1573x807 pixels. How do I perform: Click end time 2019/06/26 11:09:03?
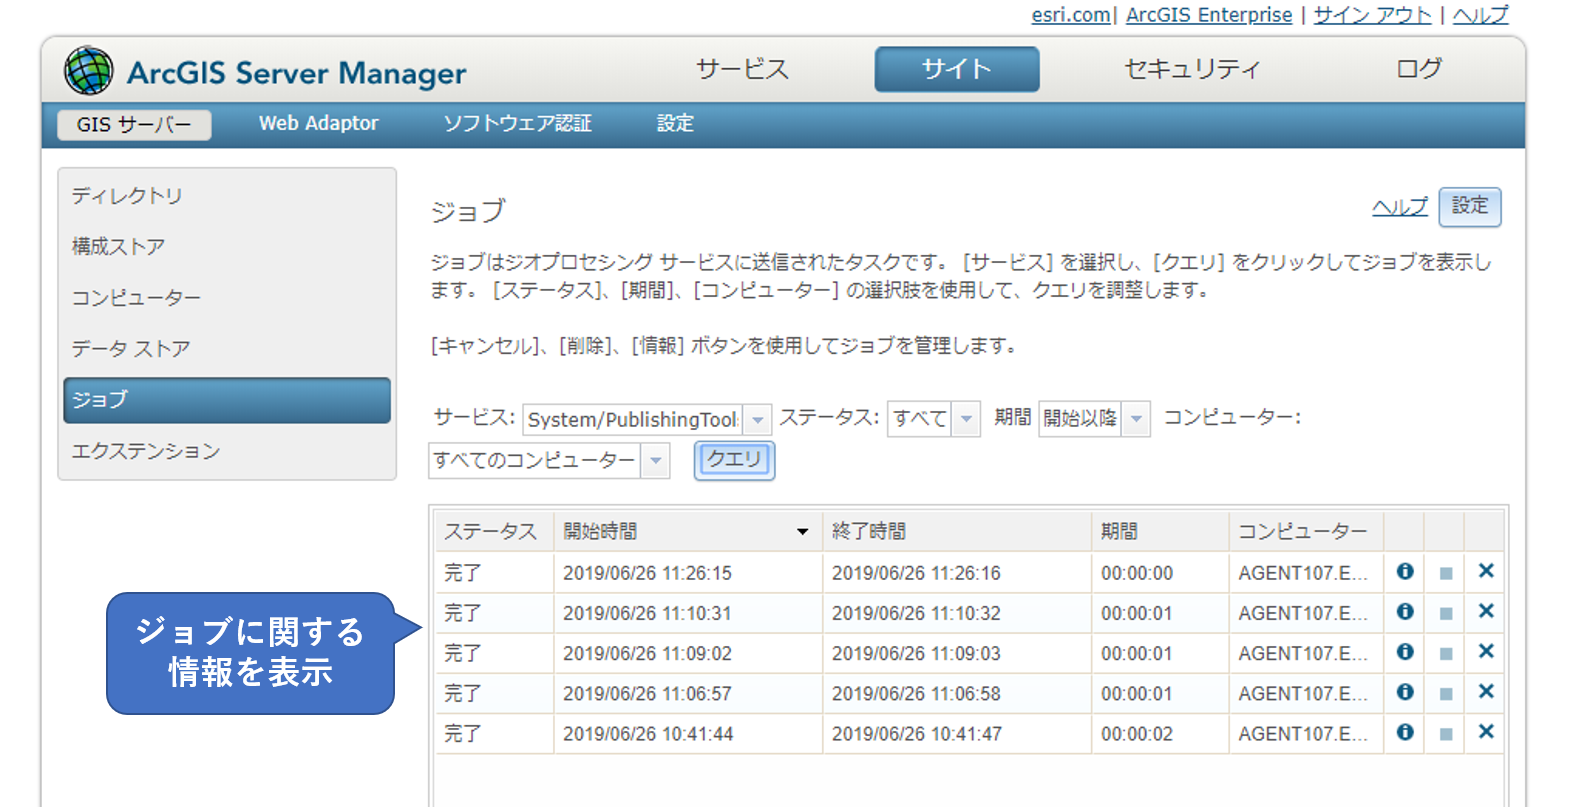(x=916, y=653)
